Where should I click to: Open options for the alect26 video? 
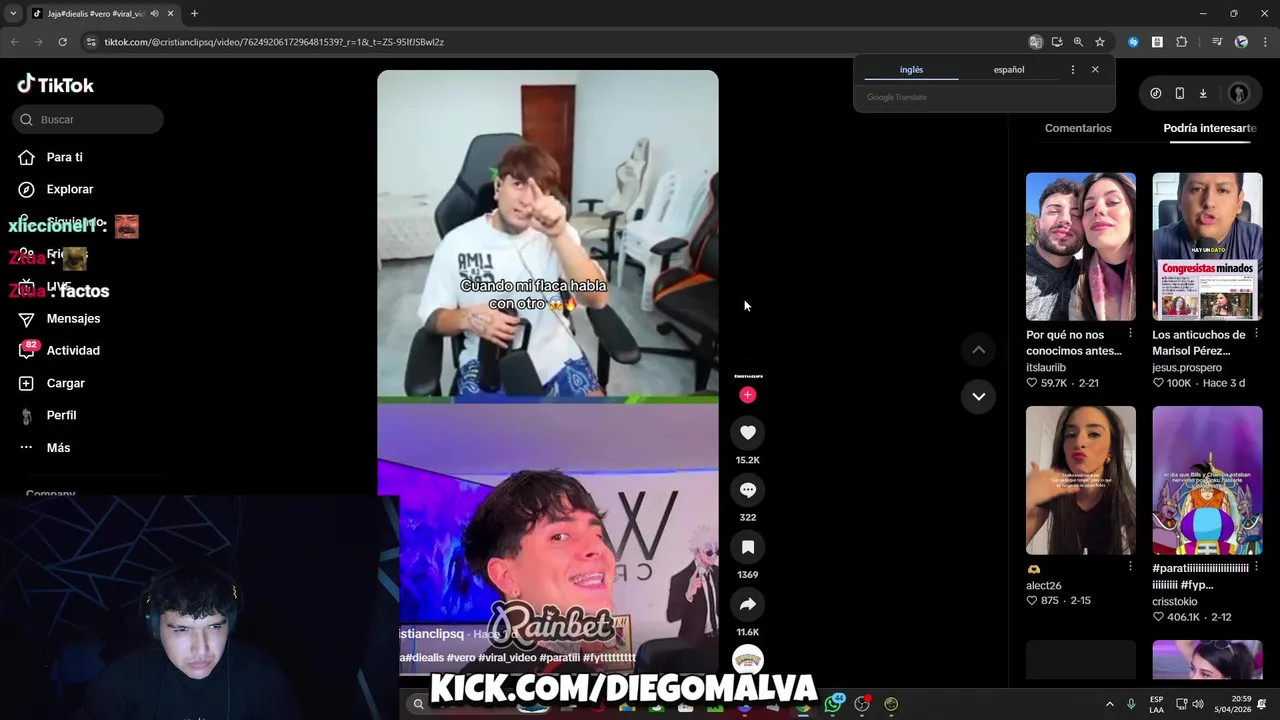[1130, 566]
